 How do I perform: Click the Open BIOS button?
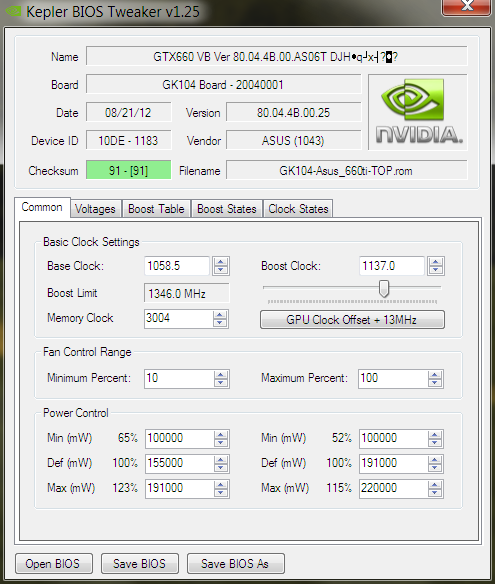[x=54, y=564]
